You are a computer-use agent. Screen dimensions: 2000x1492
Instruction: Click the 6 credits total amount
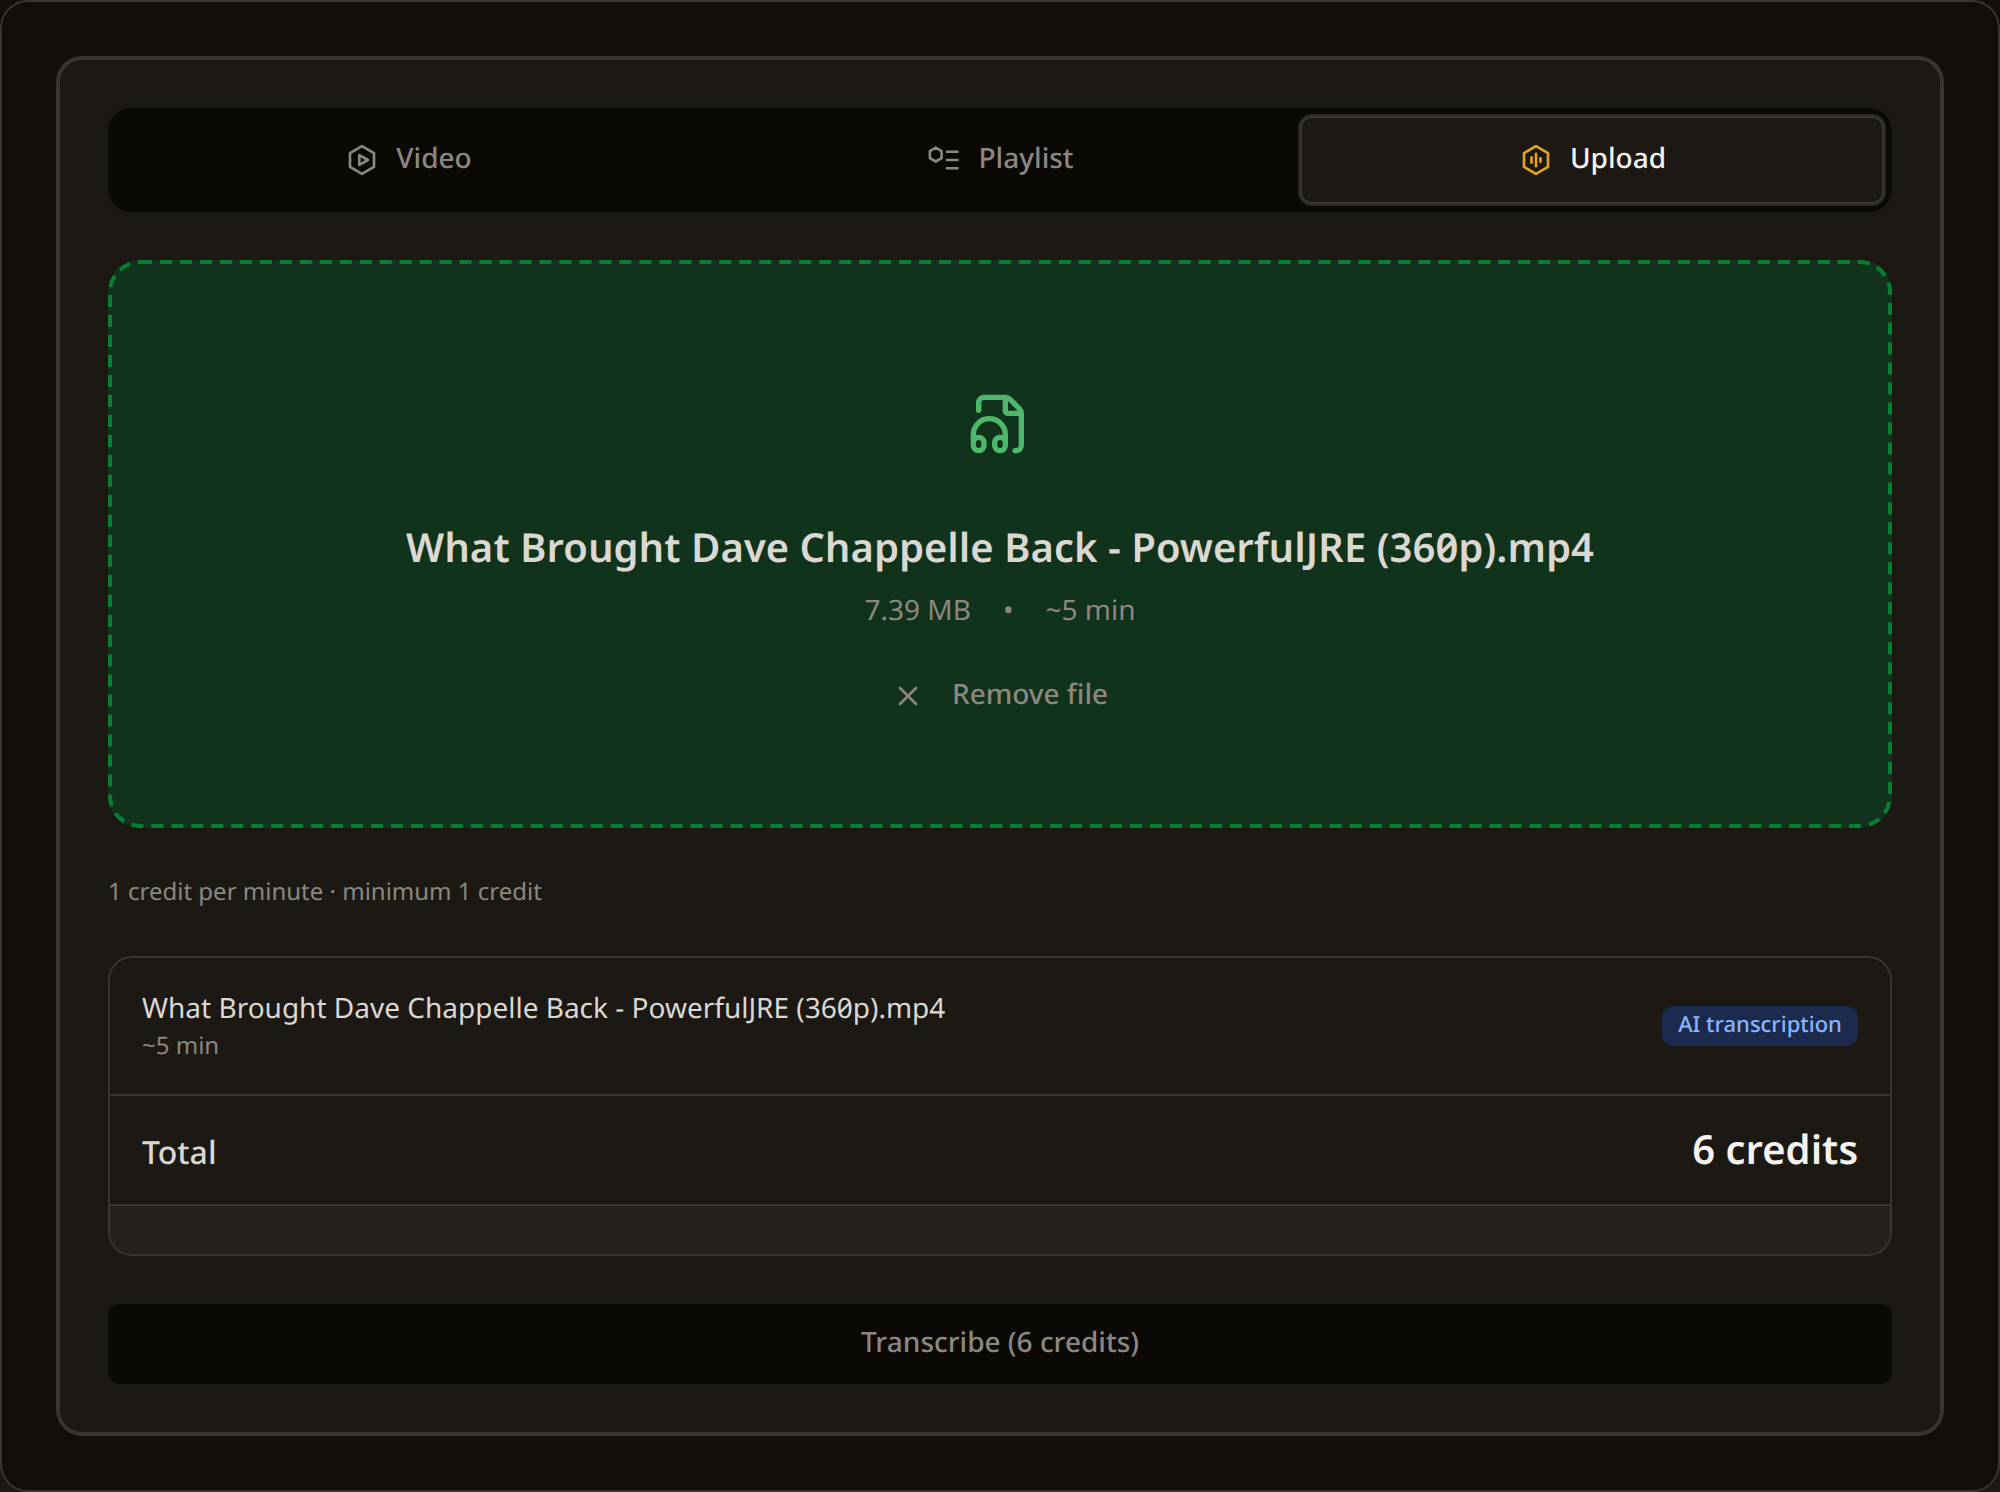pyautogui.click(x=1774, y=1150)
